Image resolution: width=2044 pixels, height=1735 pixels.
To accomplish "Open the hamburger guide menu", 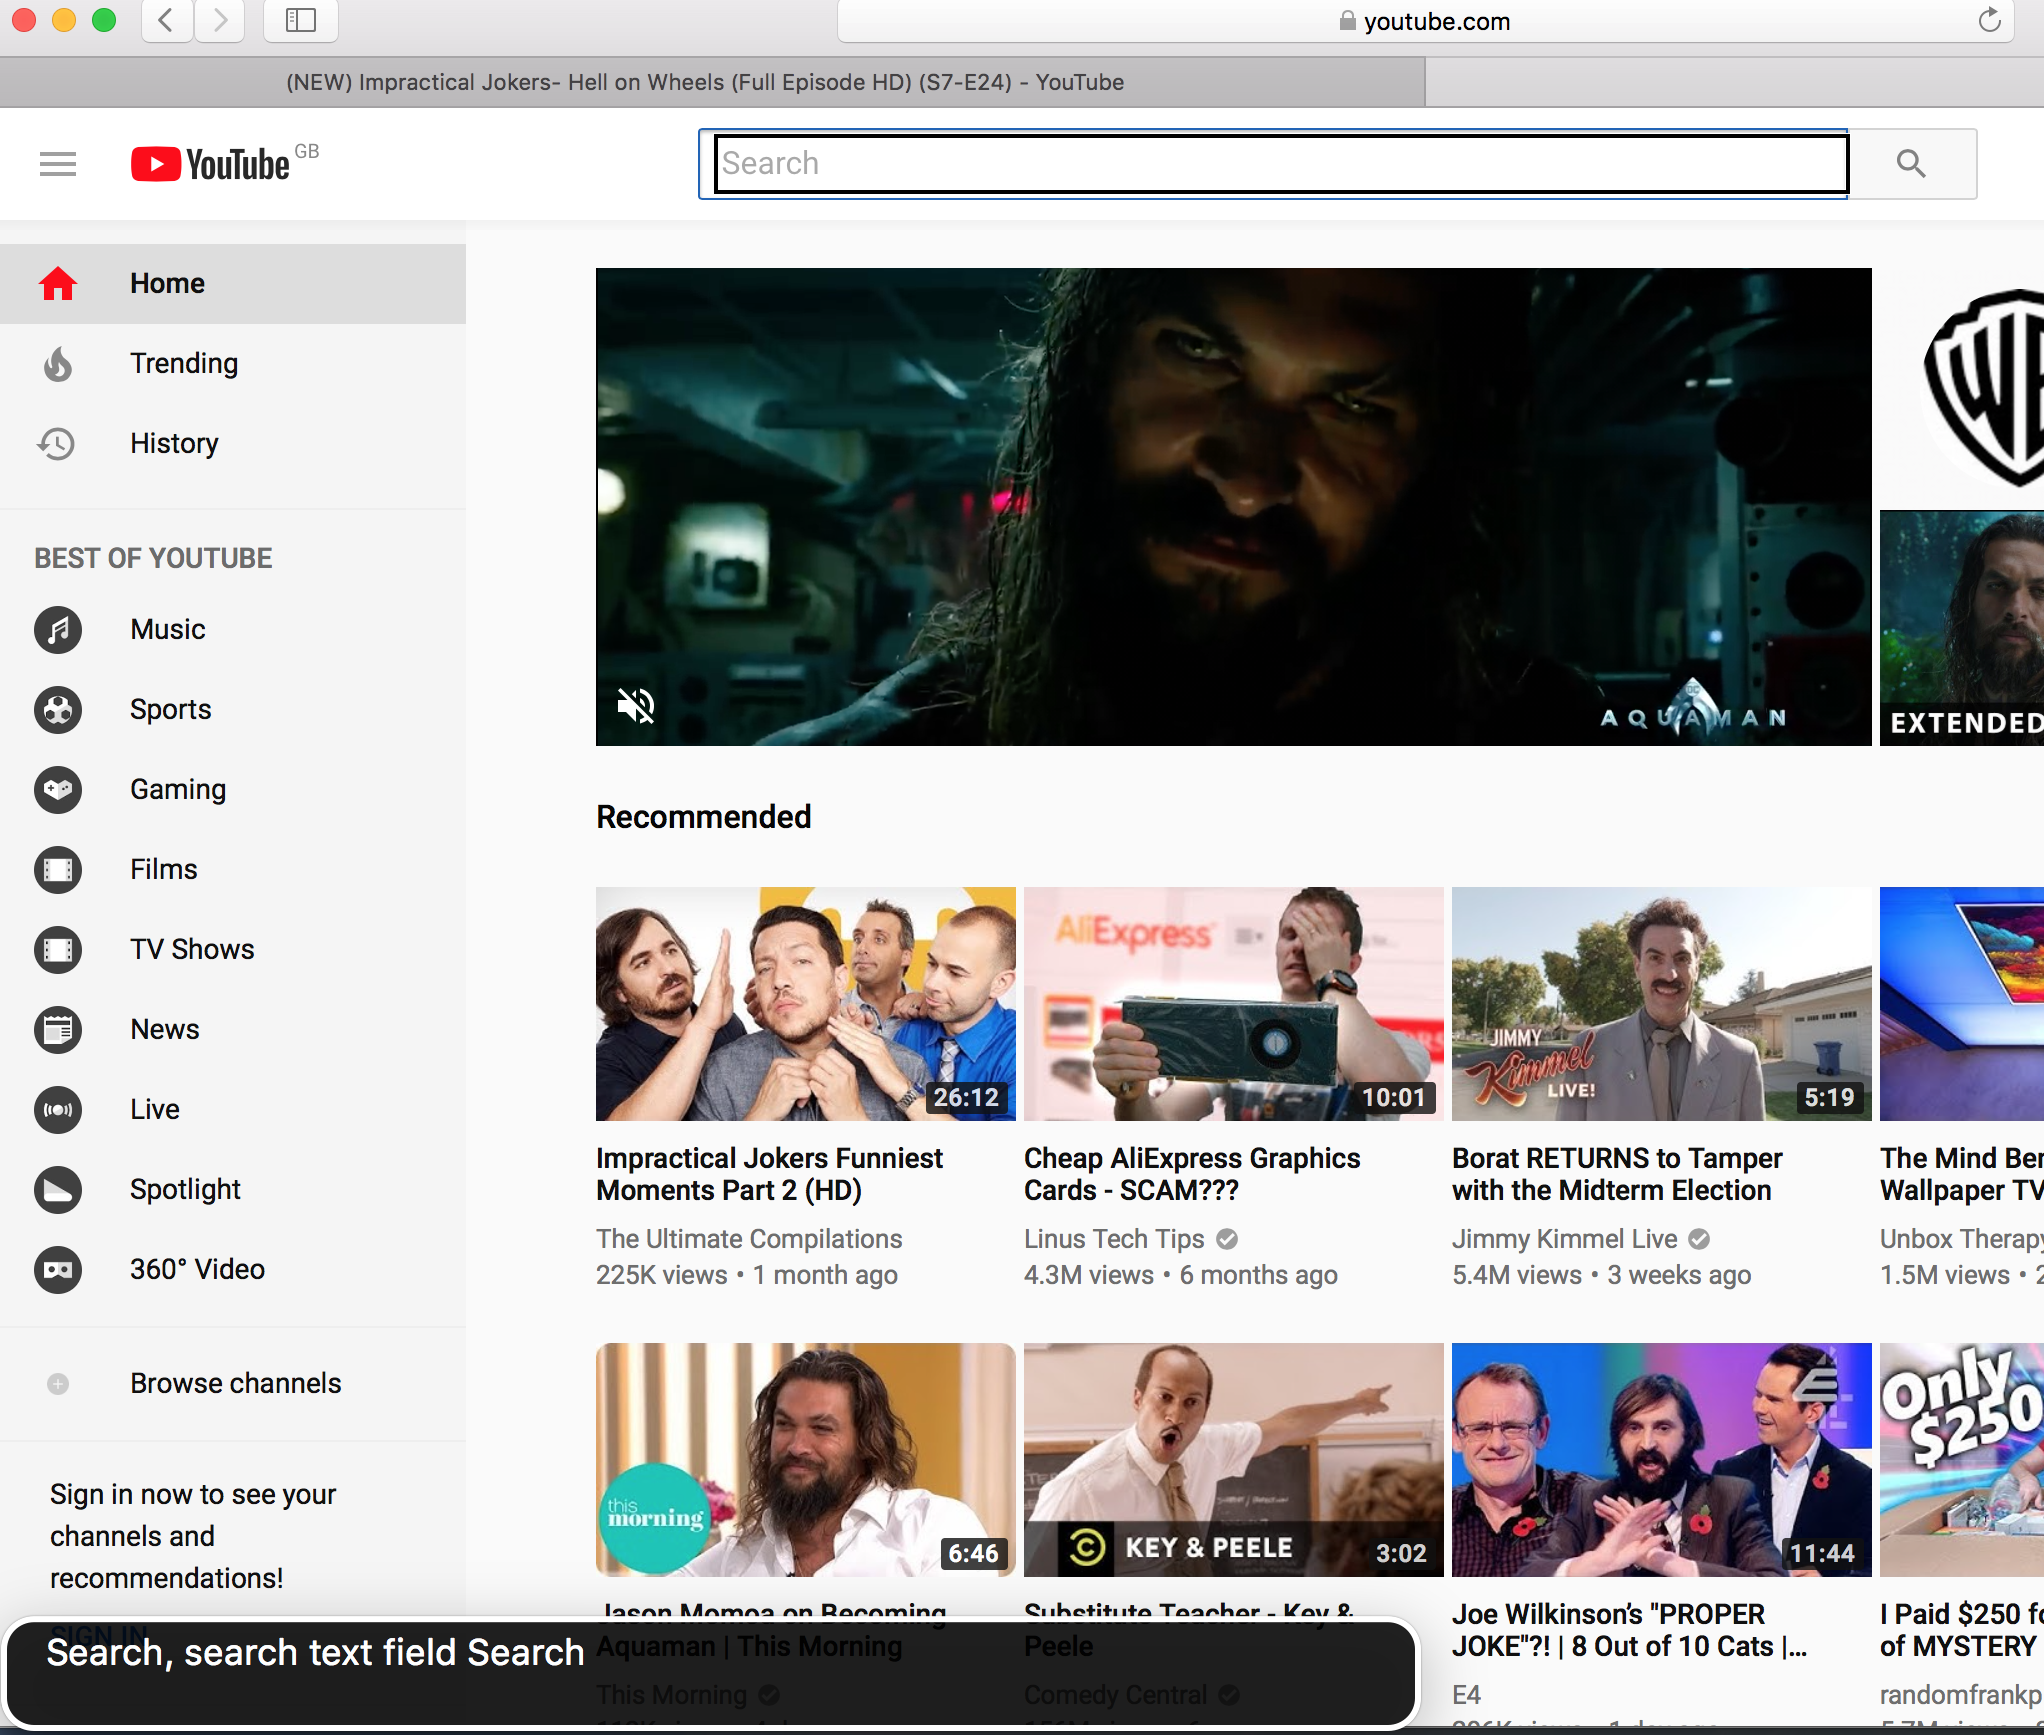I will pos(58,163).
